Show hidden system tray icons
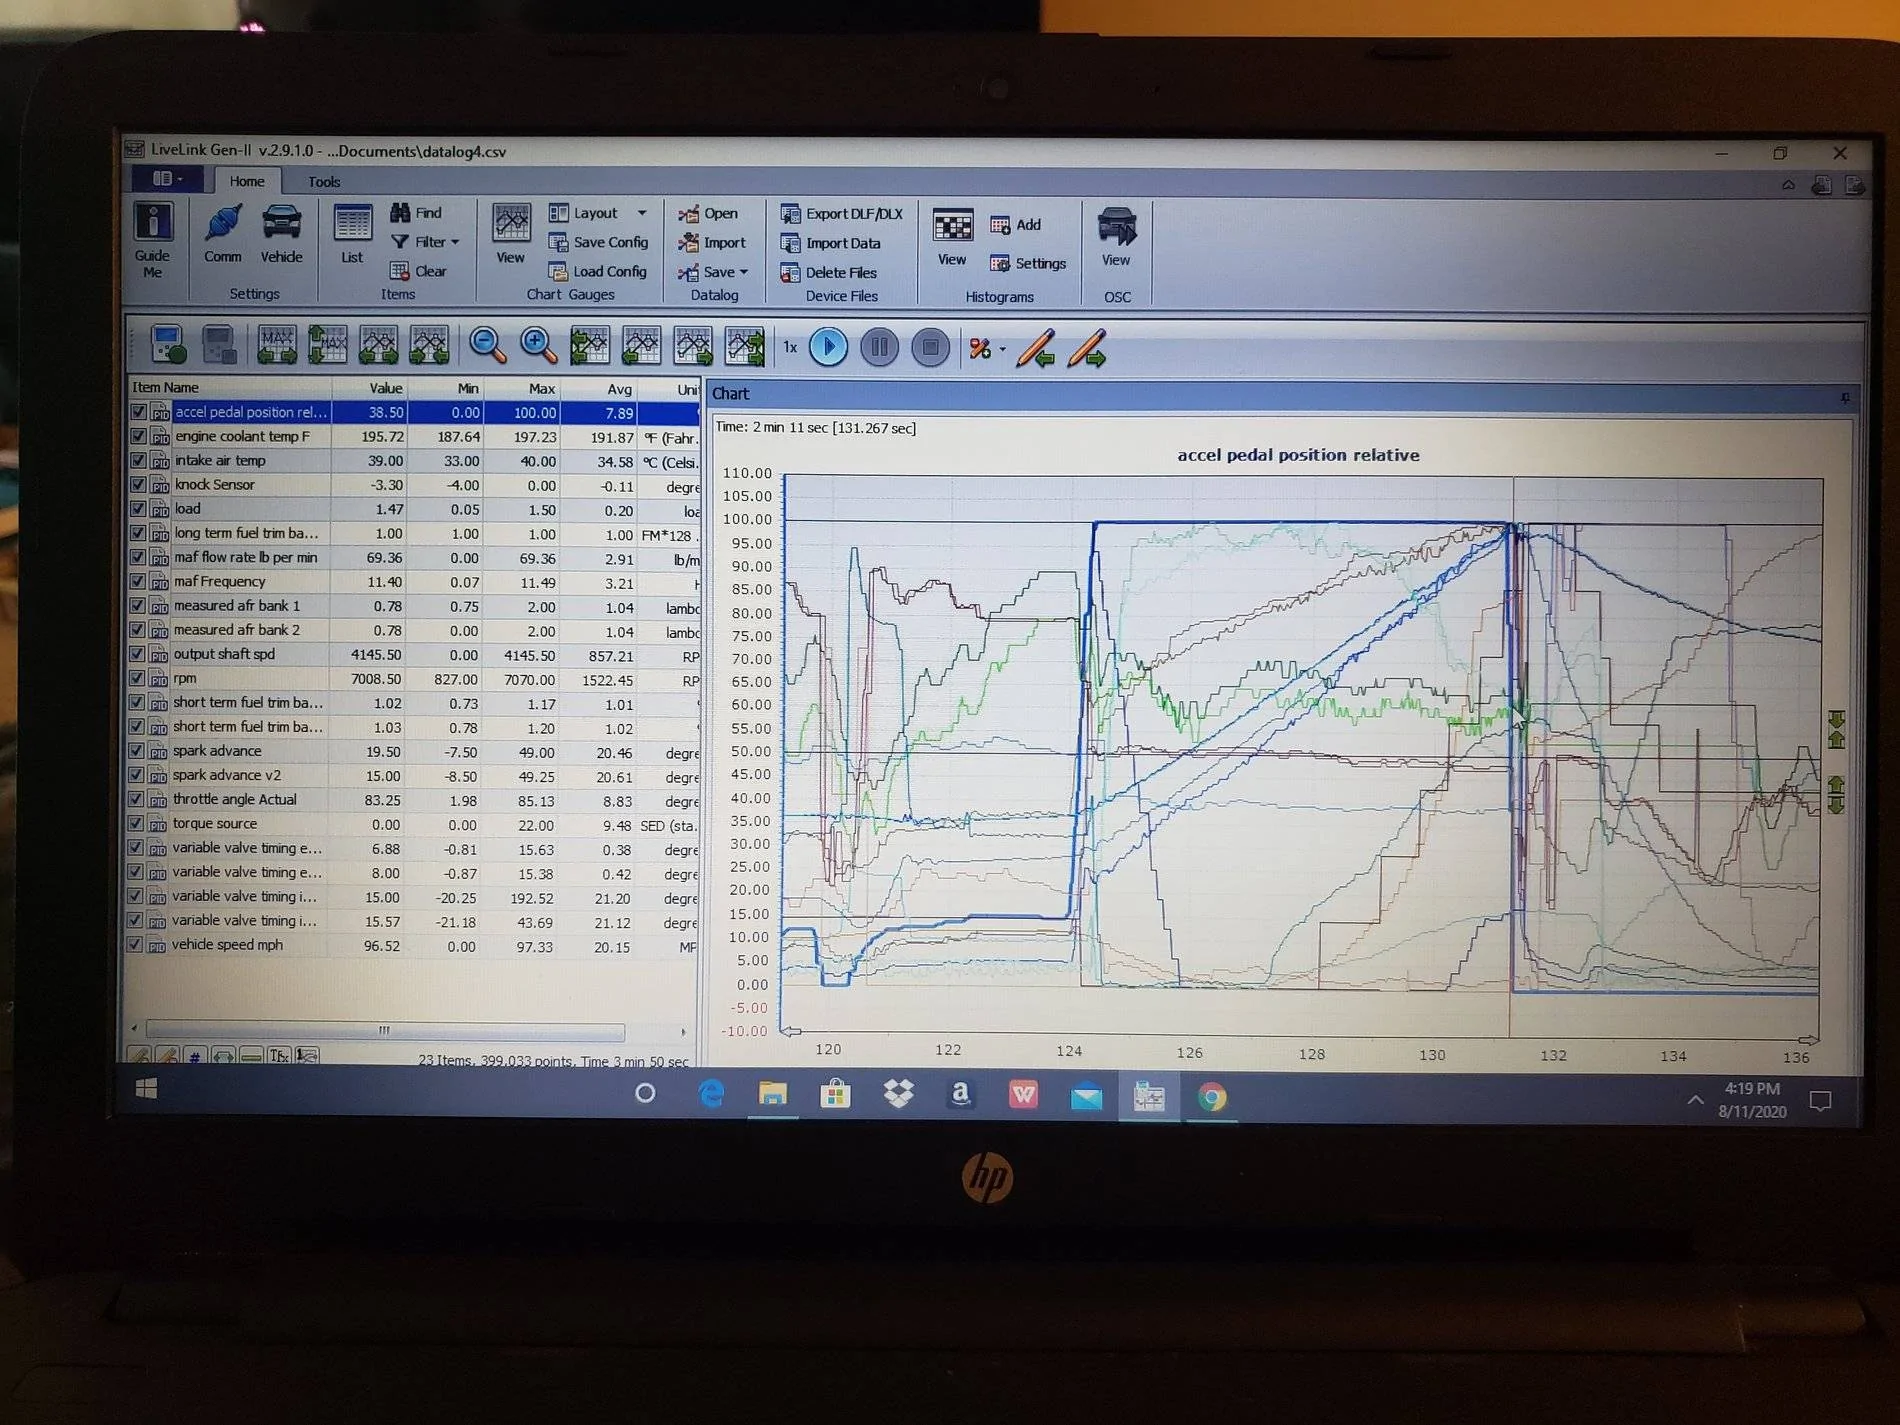Screen dimensions: 1900x1425 pyautogui.click(x=1695, y=1099)
